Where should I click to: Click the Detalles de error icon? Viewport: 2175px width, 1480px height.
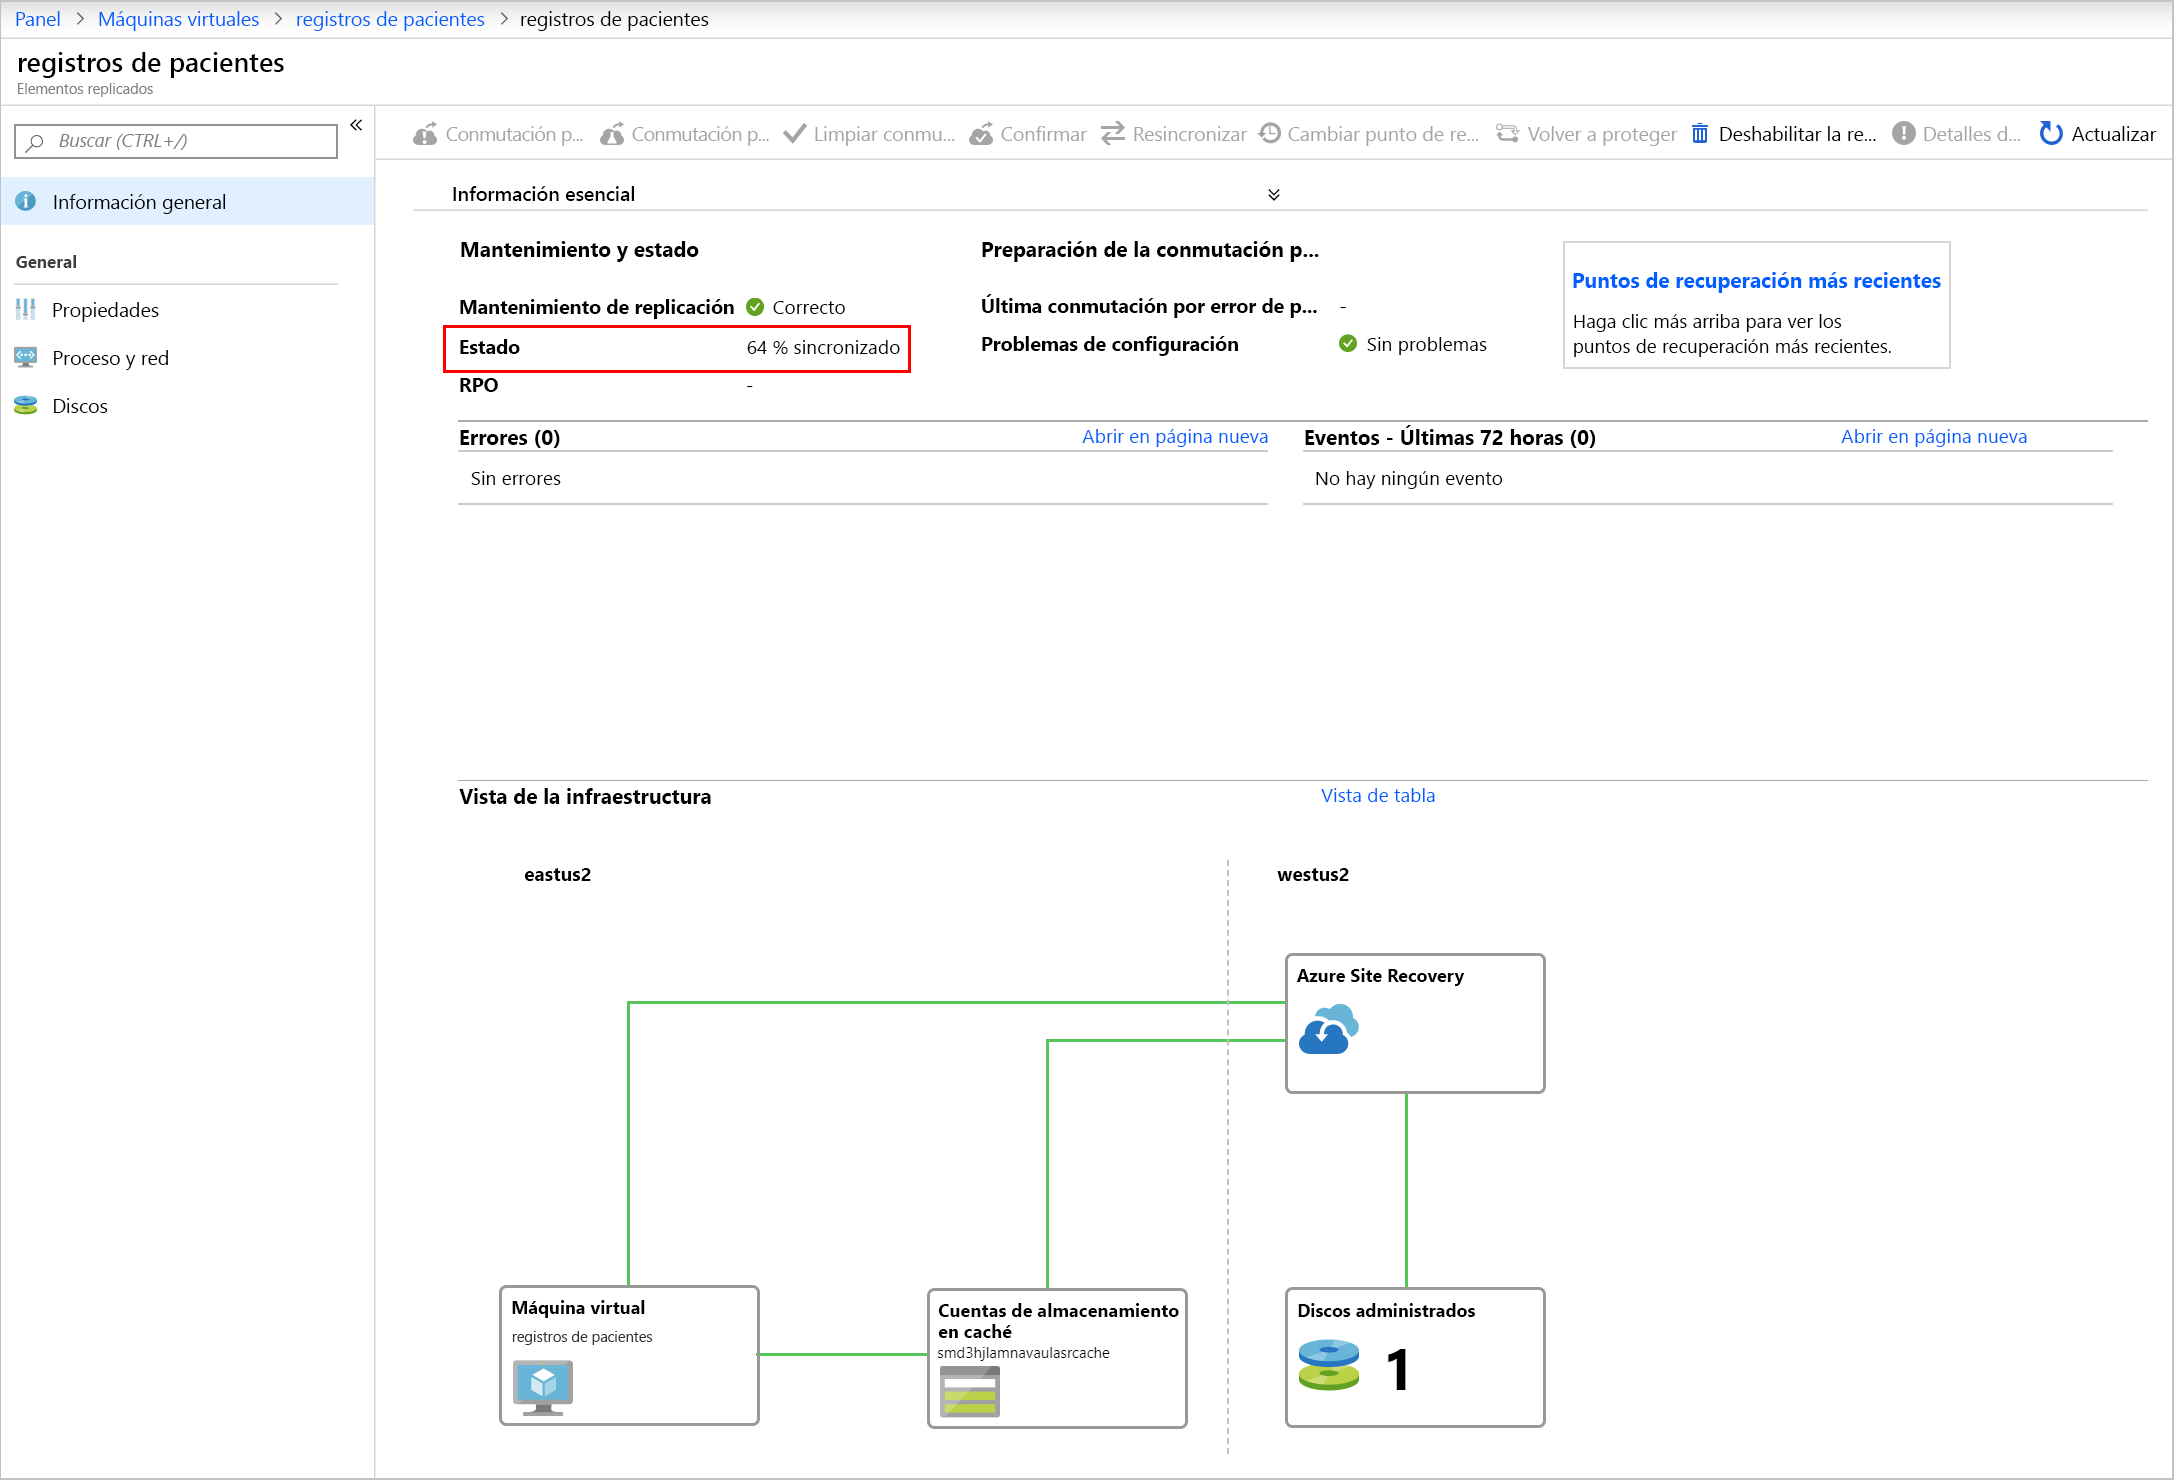[x=1903, y=133]
